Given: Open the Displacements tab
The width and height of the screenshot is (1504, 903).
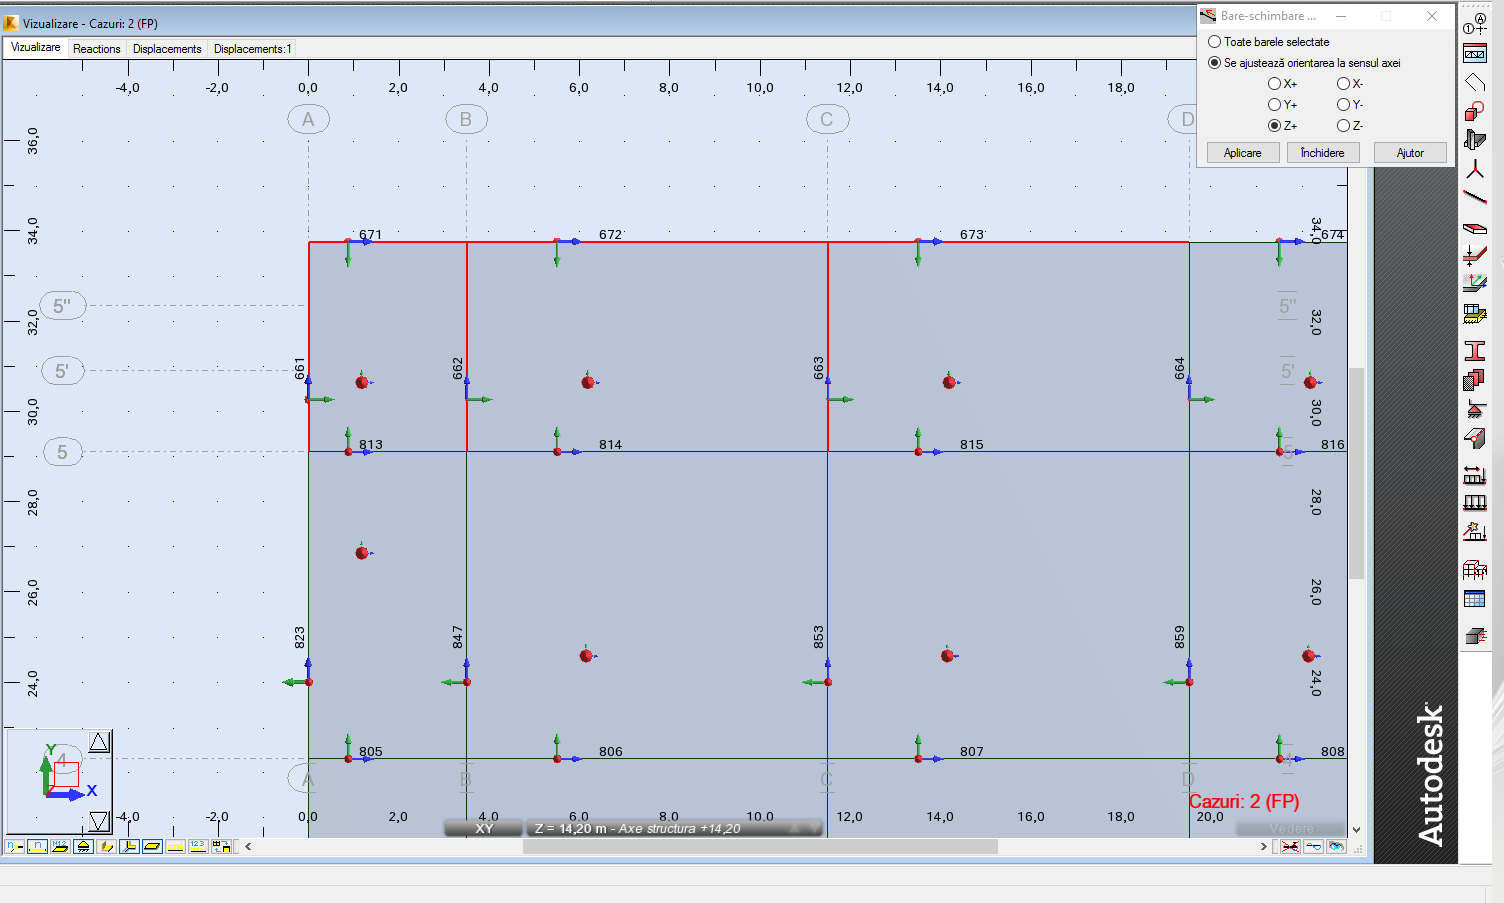Looking at the screenshot, I should 167,48.
